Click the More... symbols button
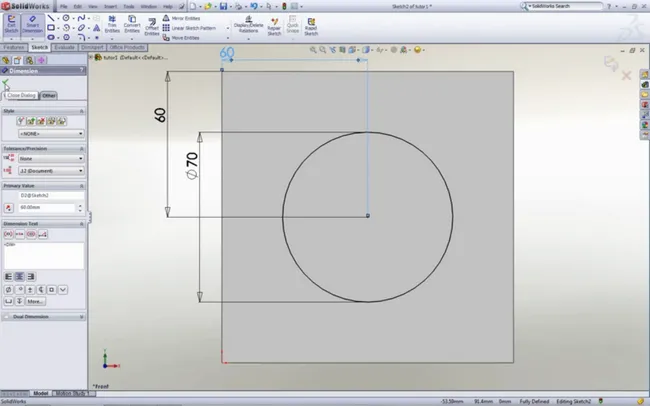 pos(35,301)
